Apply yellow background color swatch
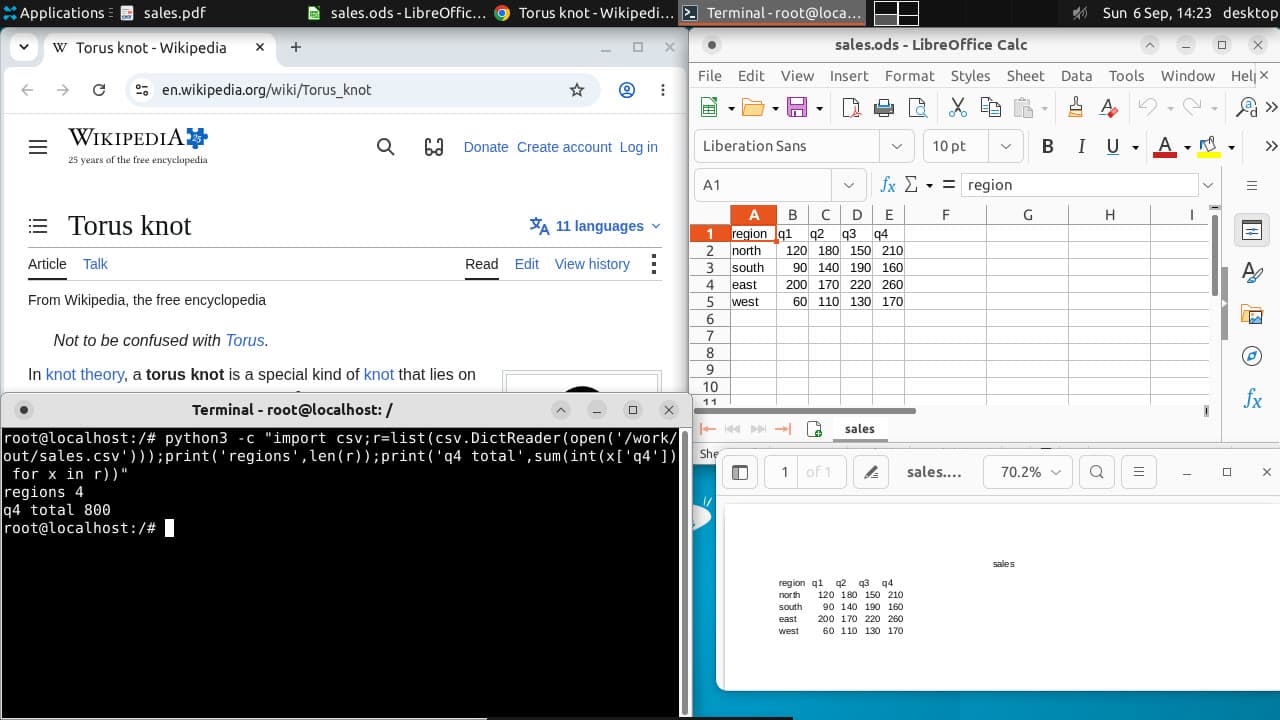This screenshot has height=720, width=1280. point(1209,147)
